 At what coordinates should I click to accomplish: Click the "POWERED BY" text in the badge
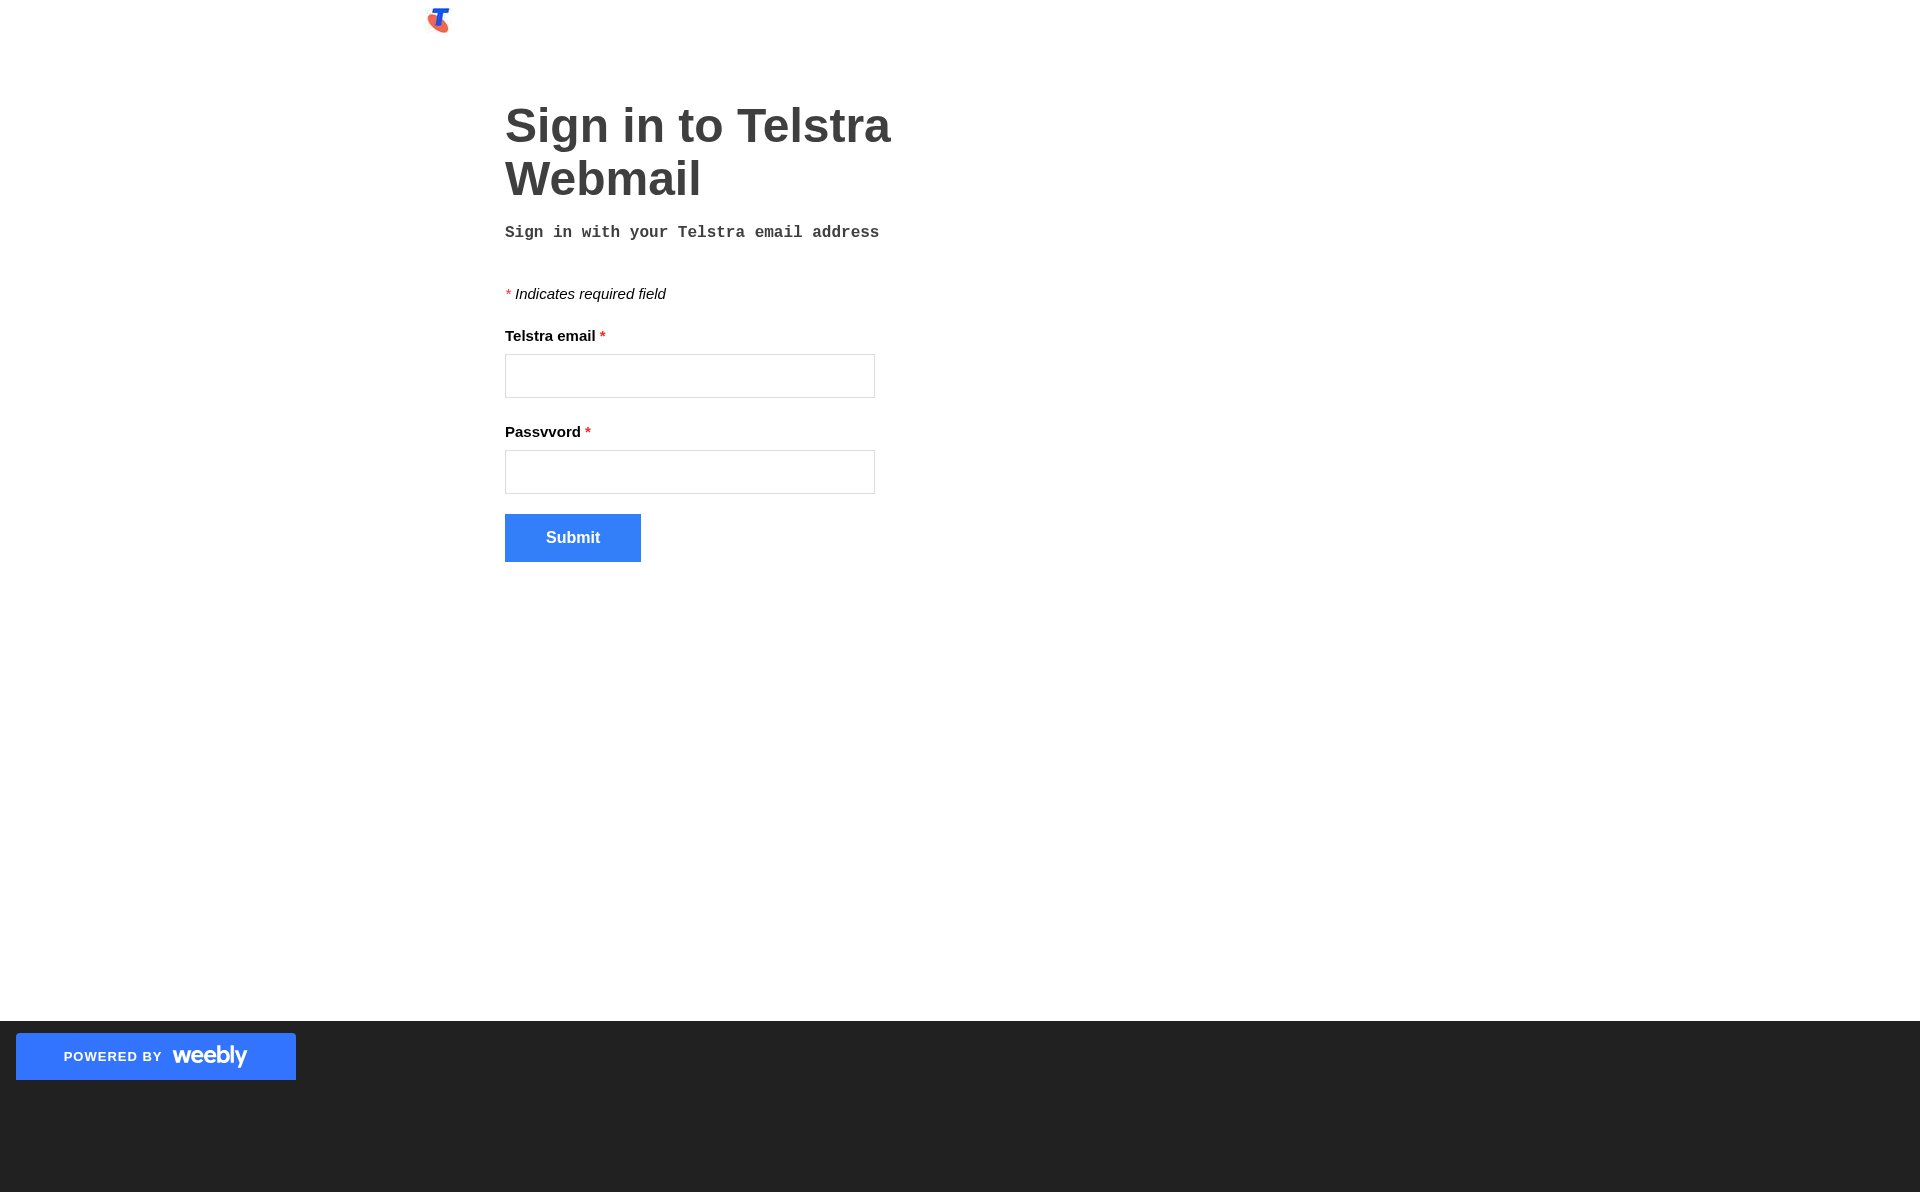(x=112, y=1057)
